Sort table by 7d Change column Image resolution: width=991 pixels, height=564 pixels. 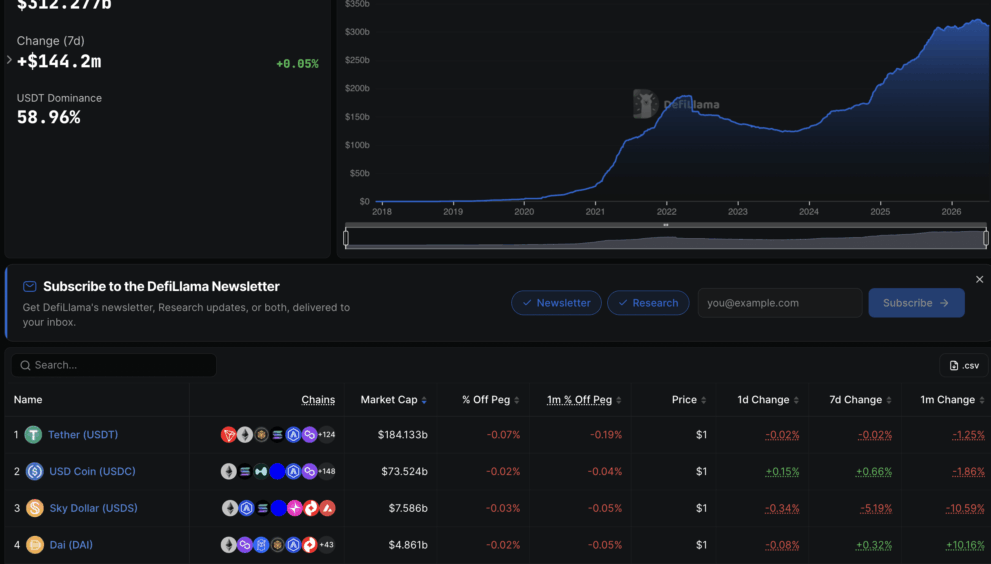click(x=860, y=400)
